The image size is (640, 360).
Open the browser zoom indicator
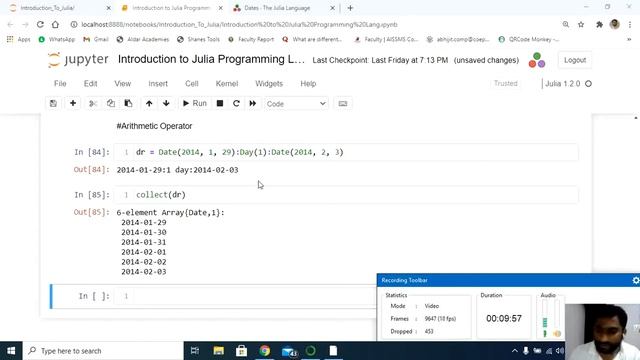(566, 24)
